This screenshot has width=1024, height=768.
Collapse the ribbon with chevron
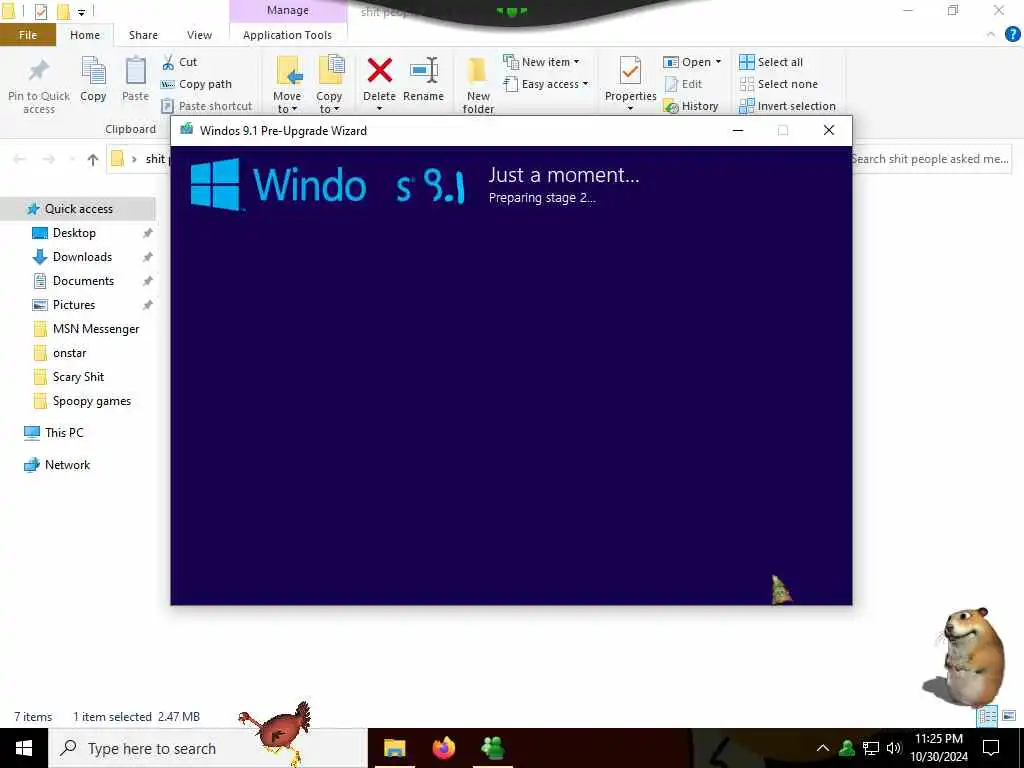[x=991, y=35]
